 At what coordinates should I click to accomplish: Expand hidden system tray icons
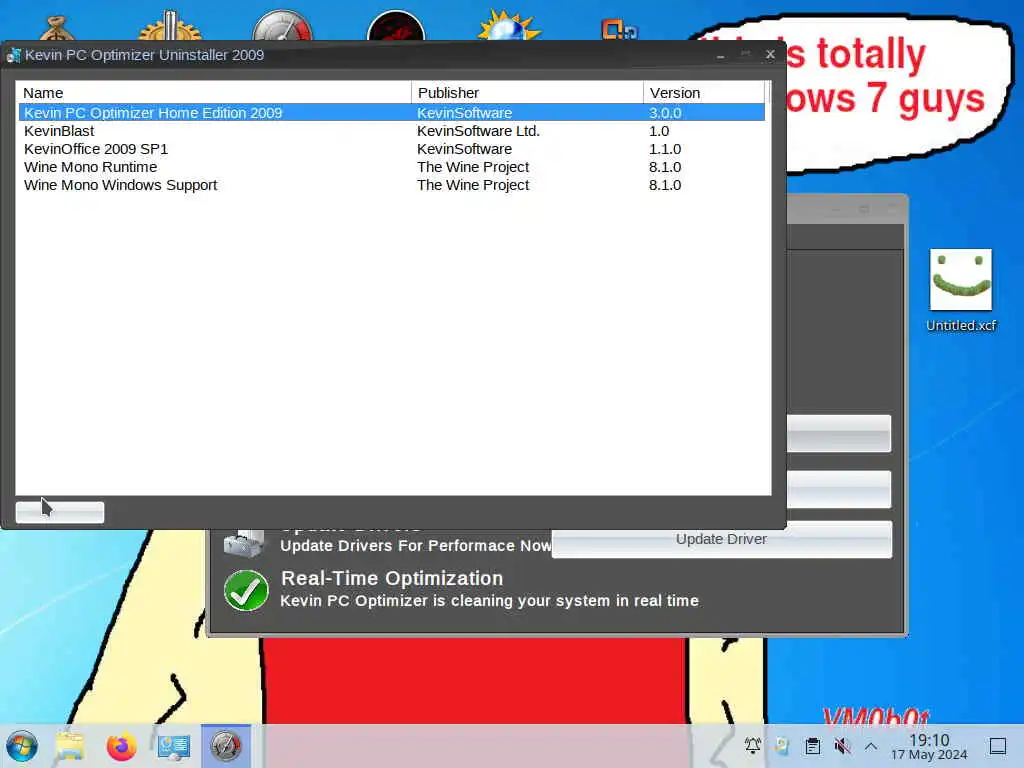click(x=871, y=745)
